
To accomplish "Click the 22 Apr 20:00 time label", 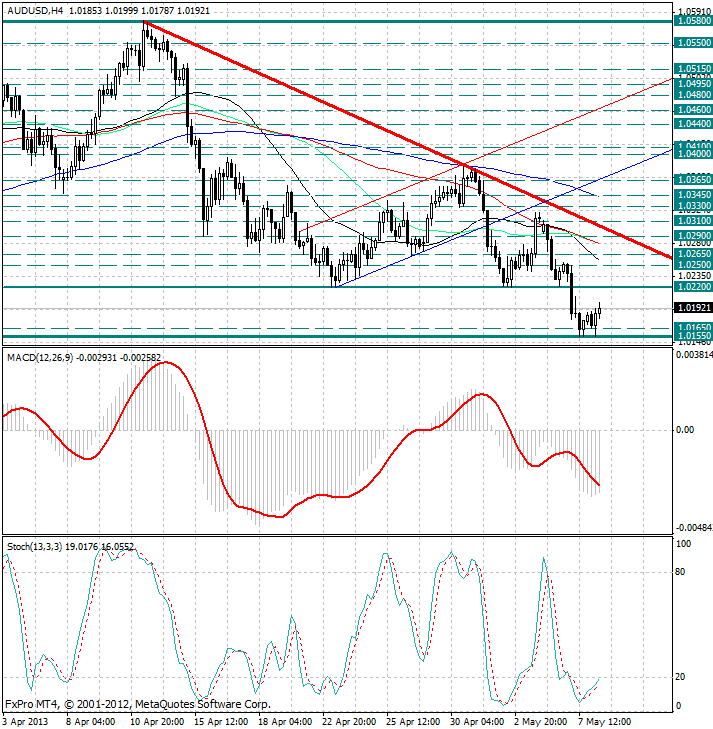I will (350, 722).
